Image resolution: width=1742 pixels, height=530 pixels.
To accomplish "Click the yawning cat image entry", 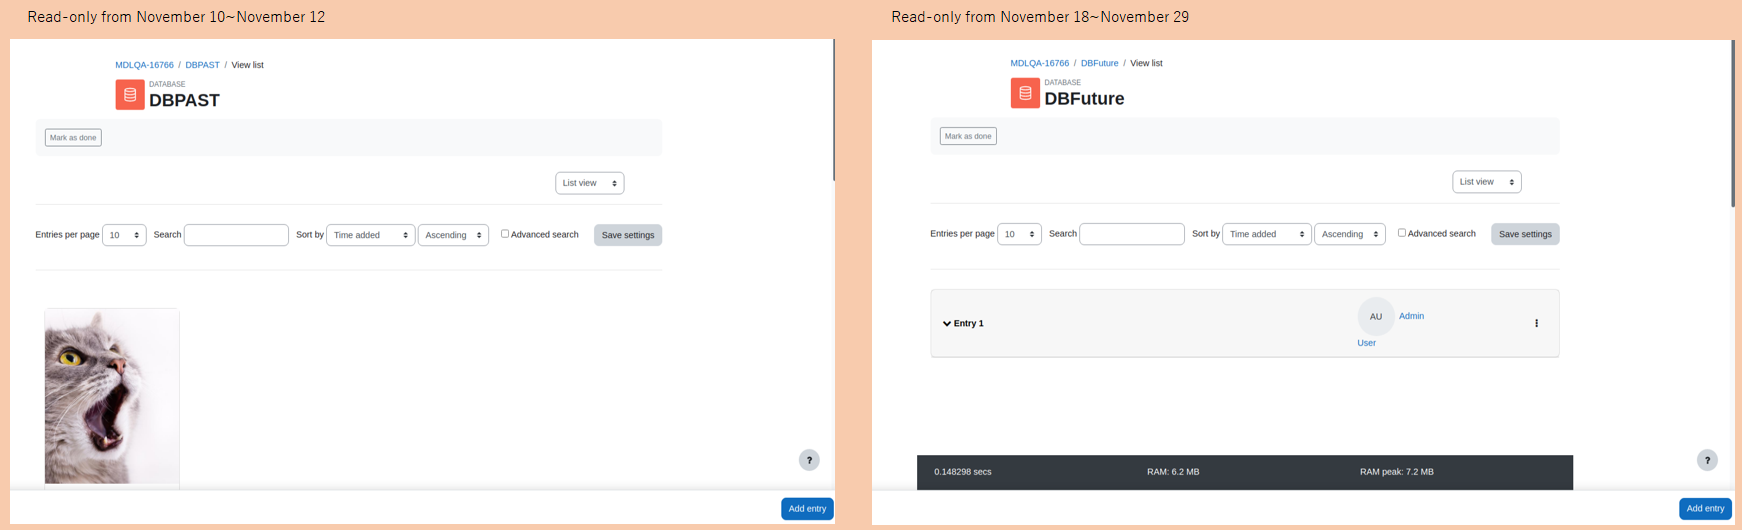I will click(112, 396).
